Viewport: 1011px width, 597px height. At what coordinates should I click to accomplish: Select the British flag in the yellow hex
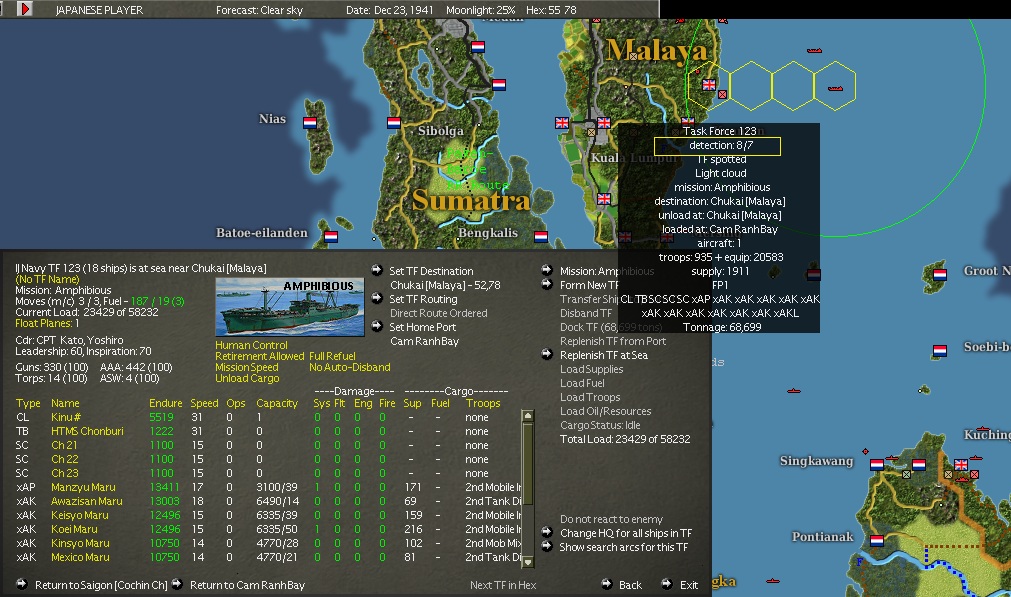pyautogui.click(x=709, y=84)
